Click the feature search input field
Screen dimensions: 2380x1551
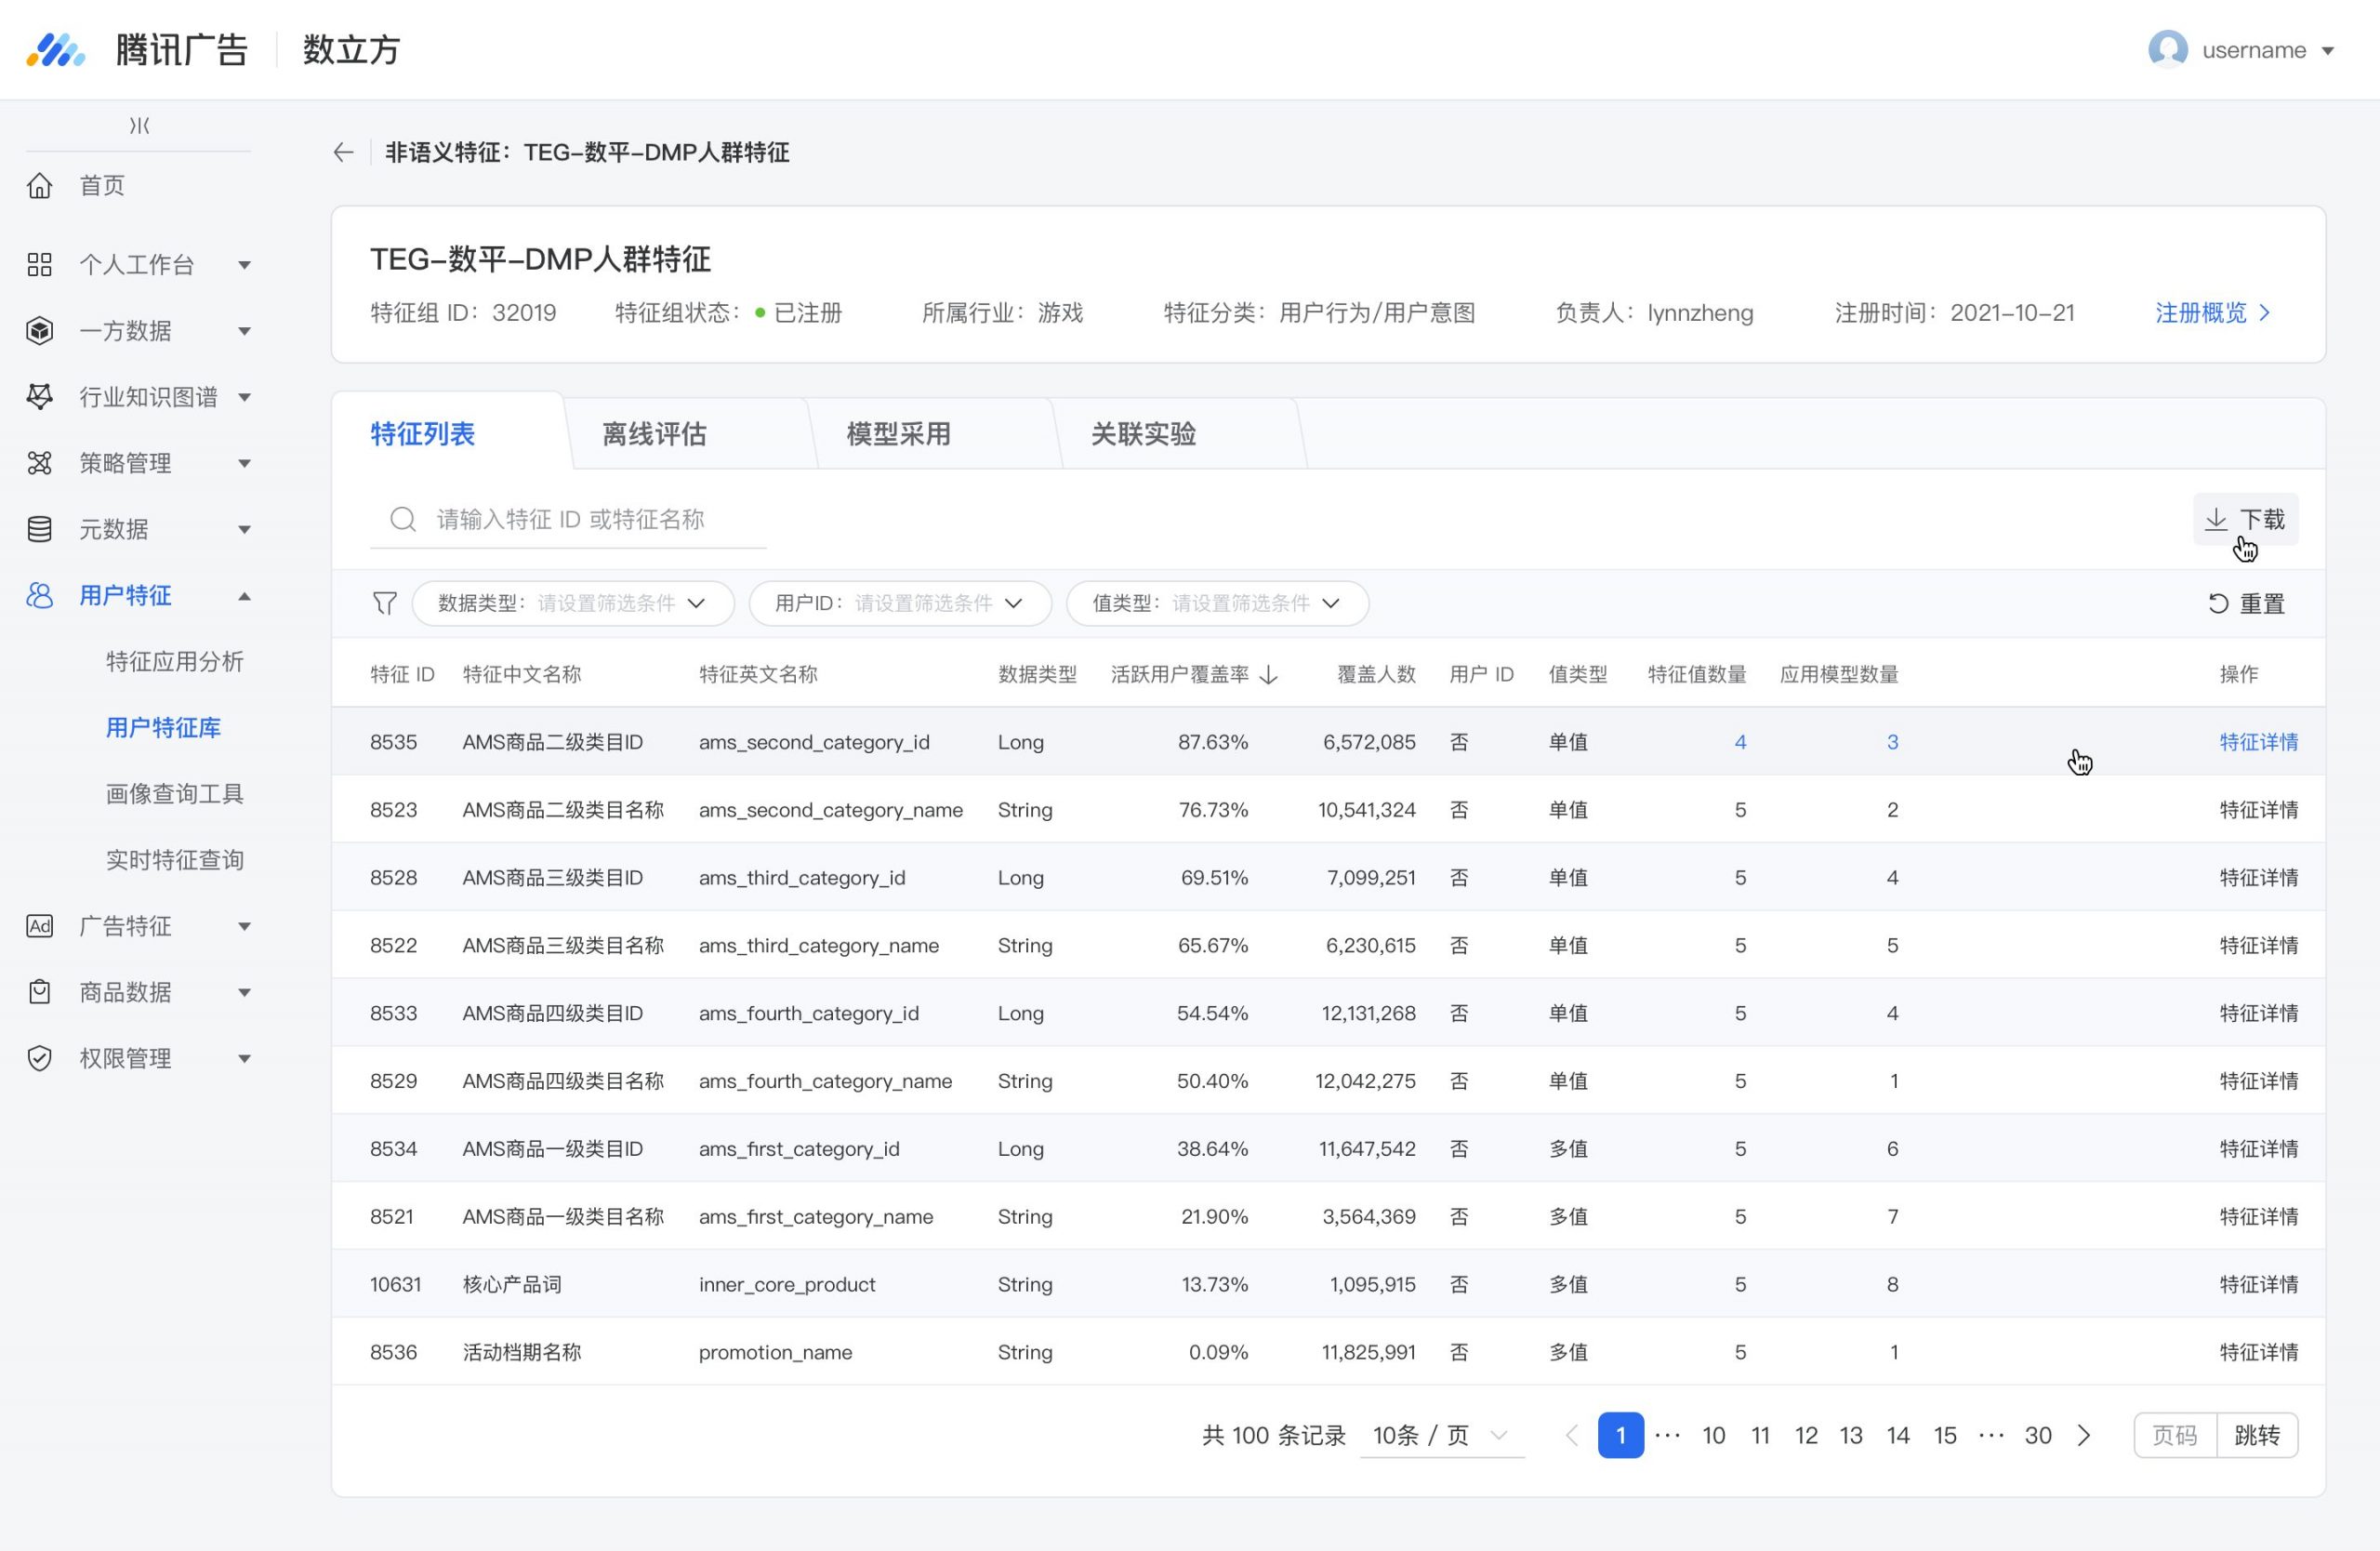(568, 520)
